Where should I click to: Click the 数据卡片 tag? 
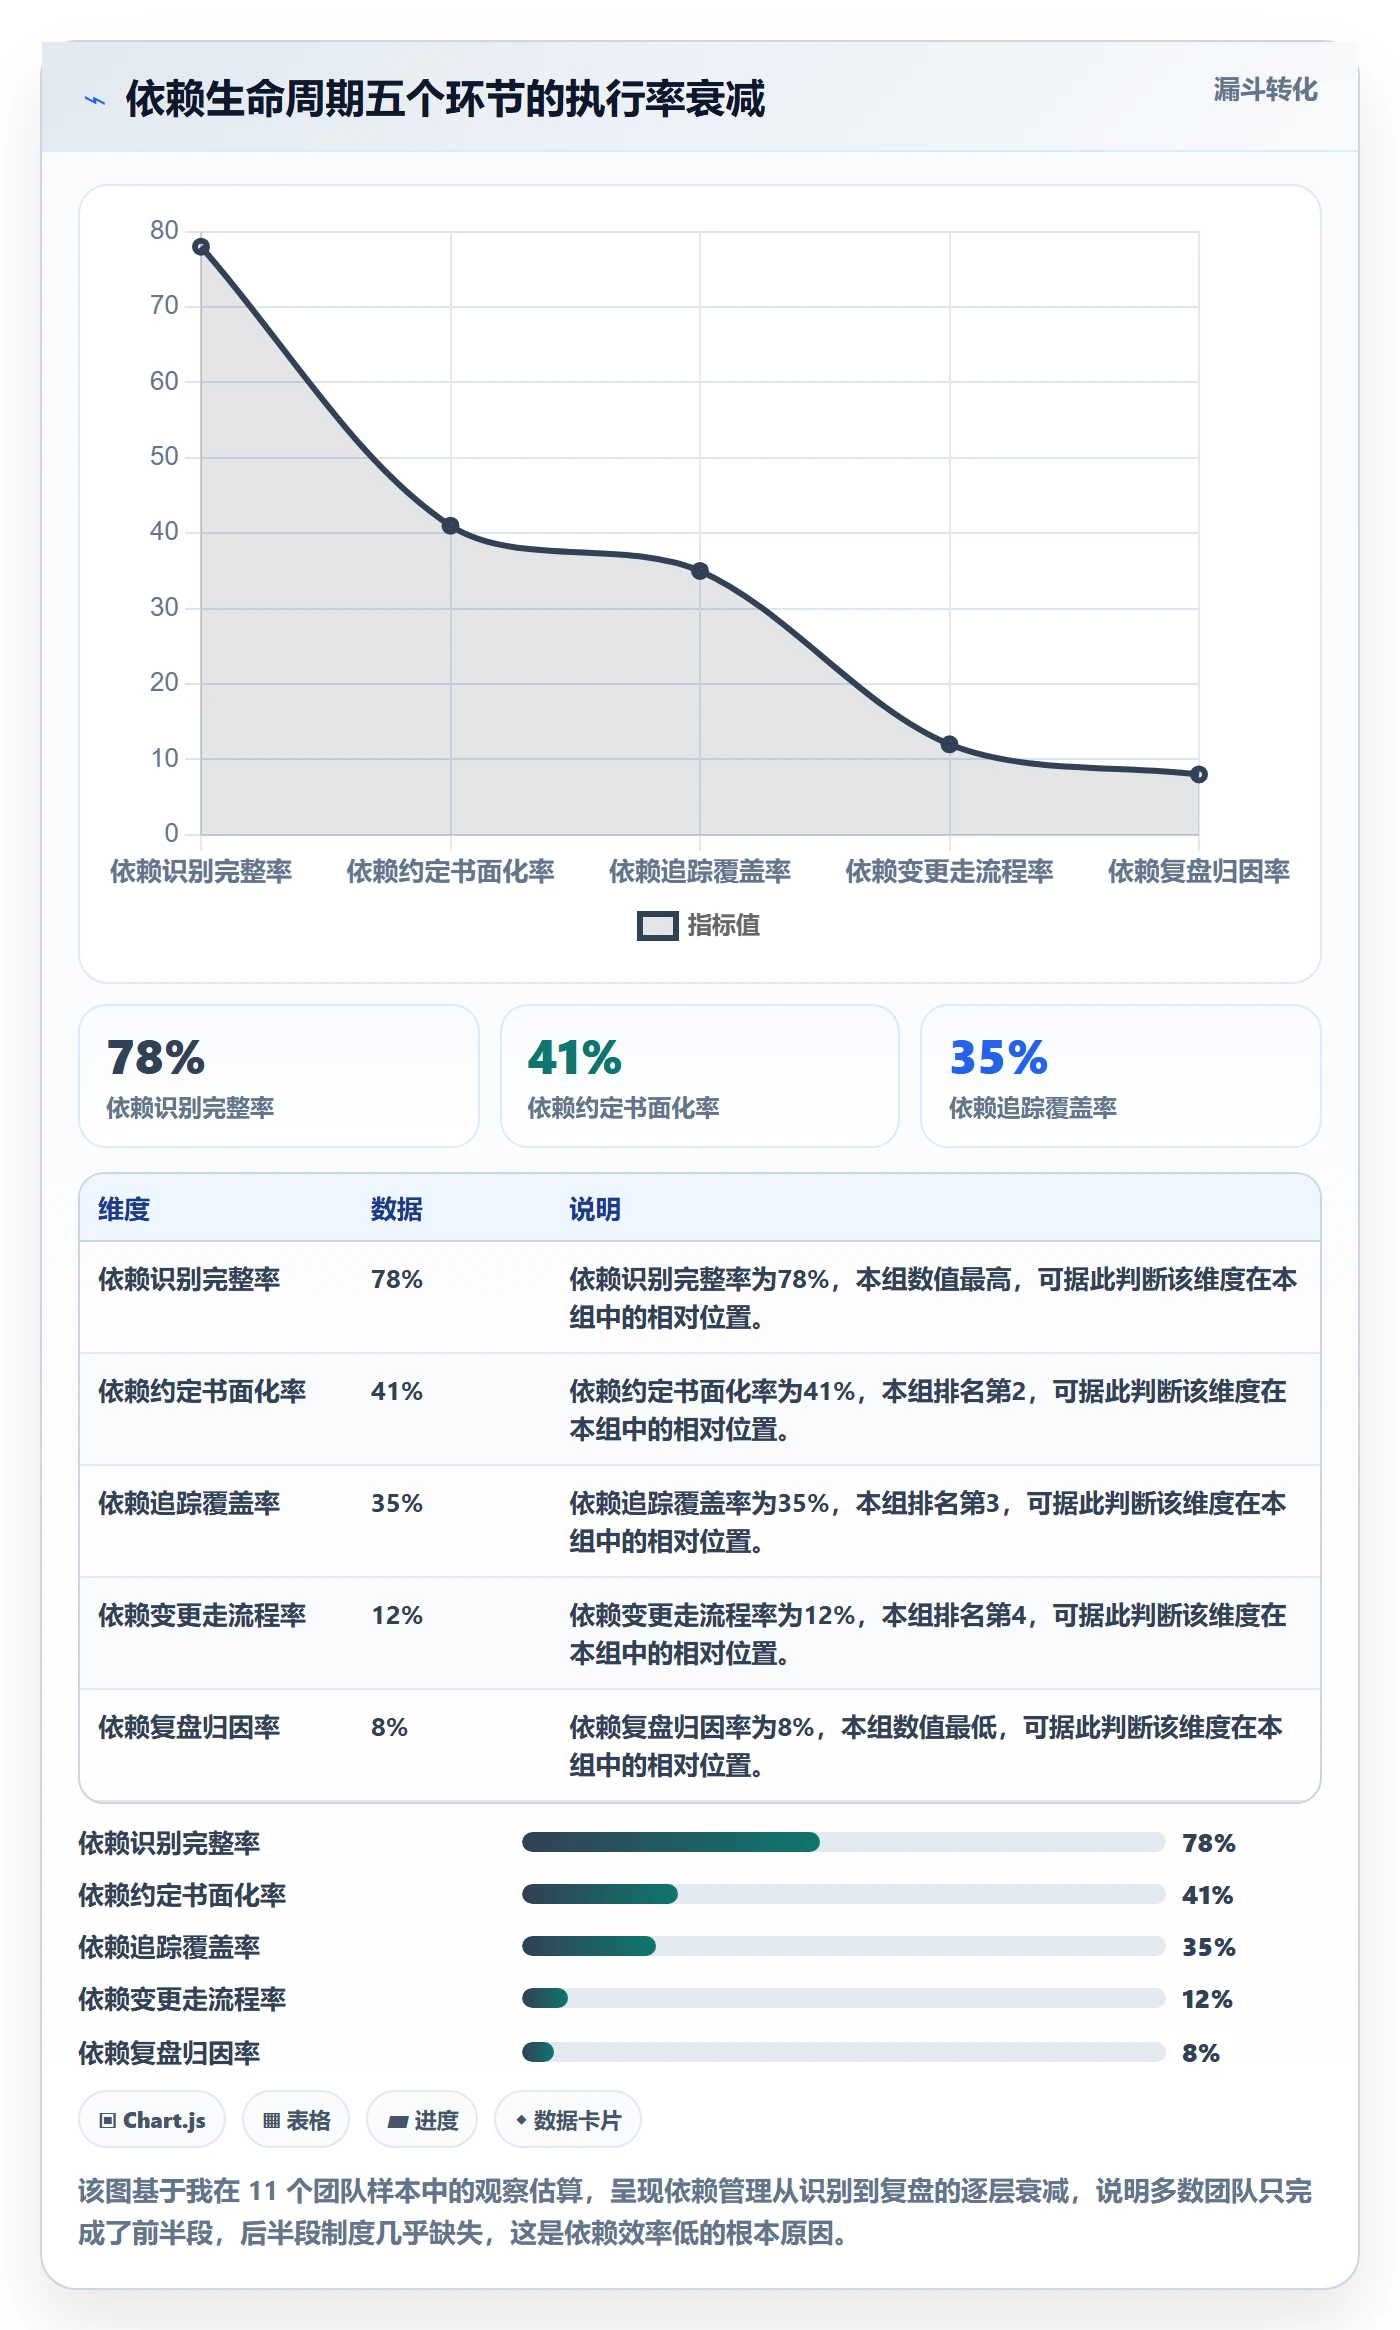coord(568,2120)
